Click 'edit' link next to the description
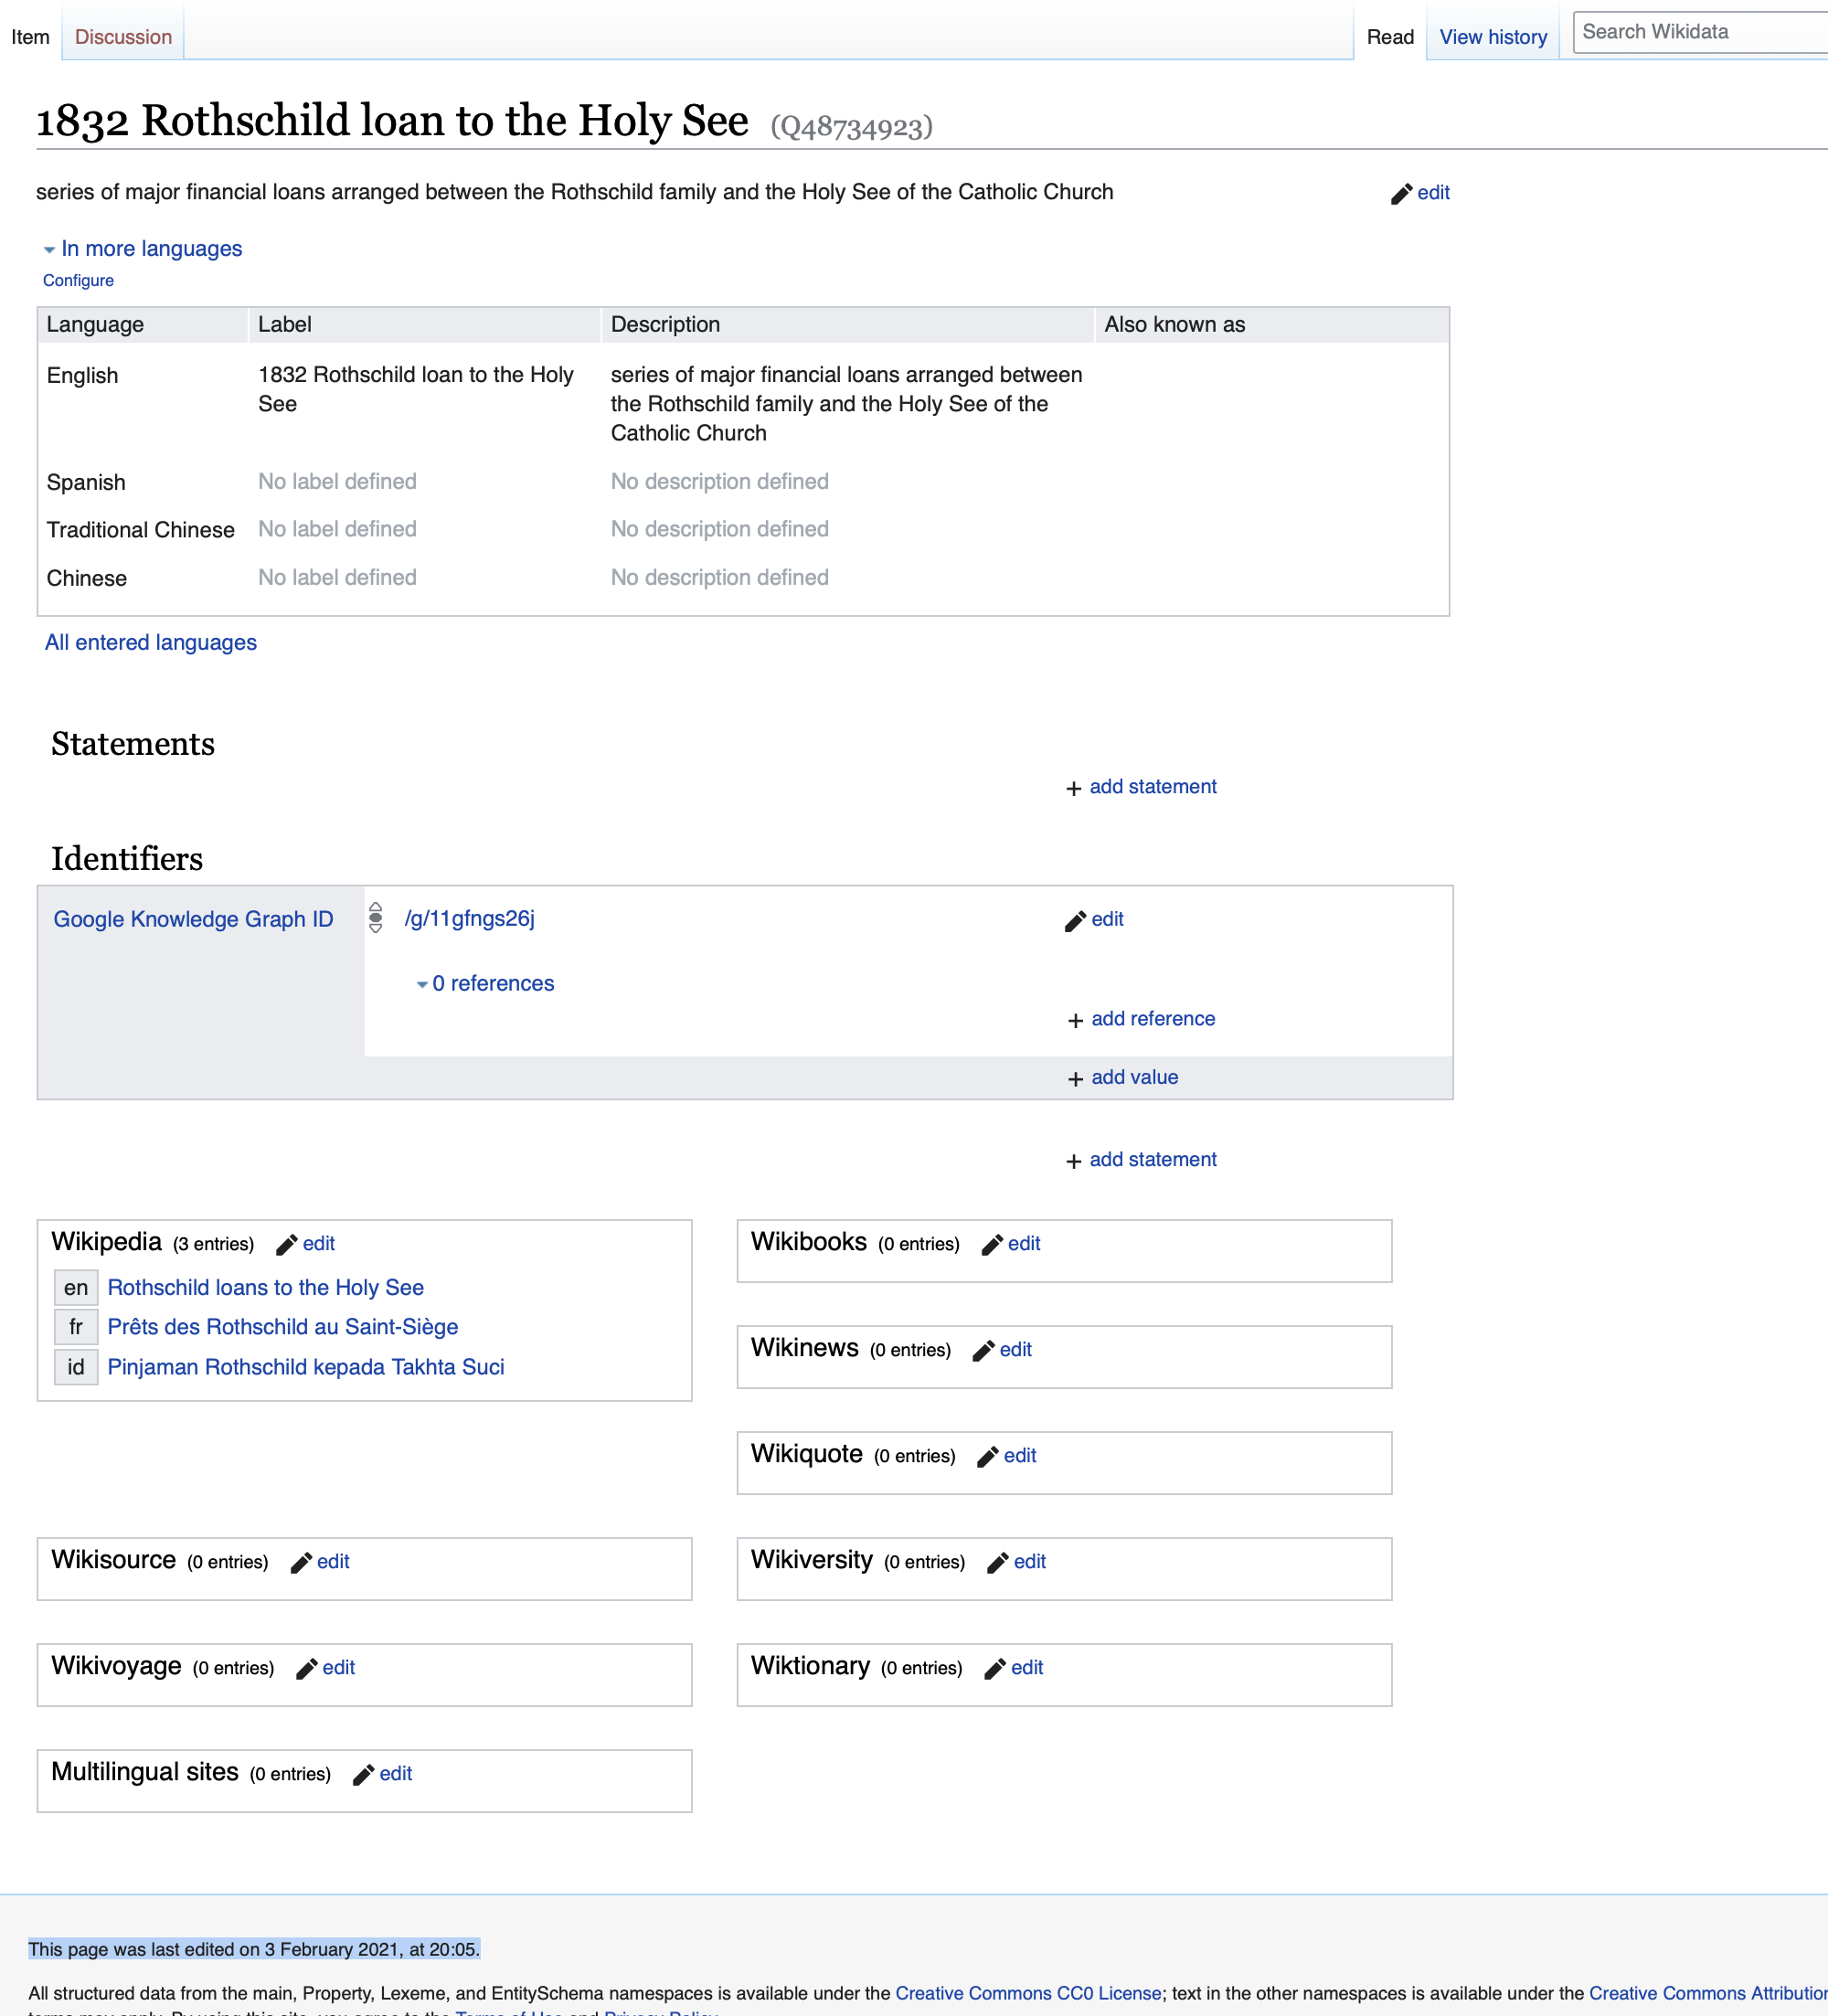Image resolution: width=1828 pixels, height=2016 pixels. point(1433,193)
